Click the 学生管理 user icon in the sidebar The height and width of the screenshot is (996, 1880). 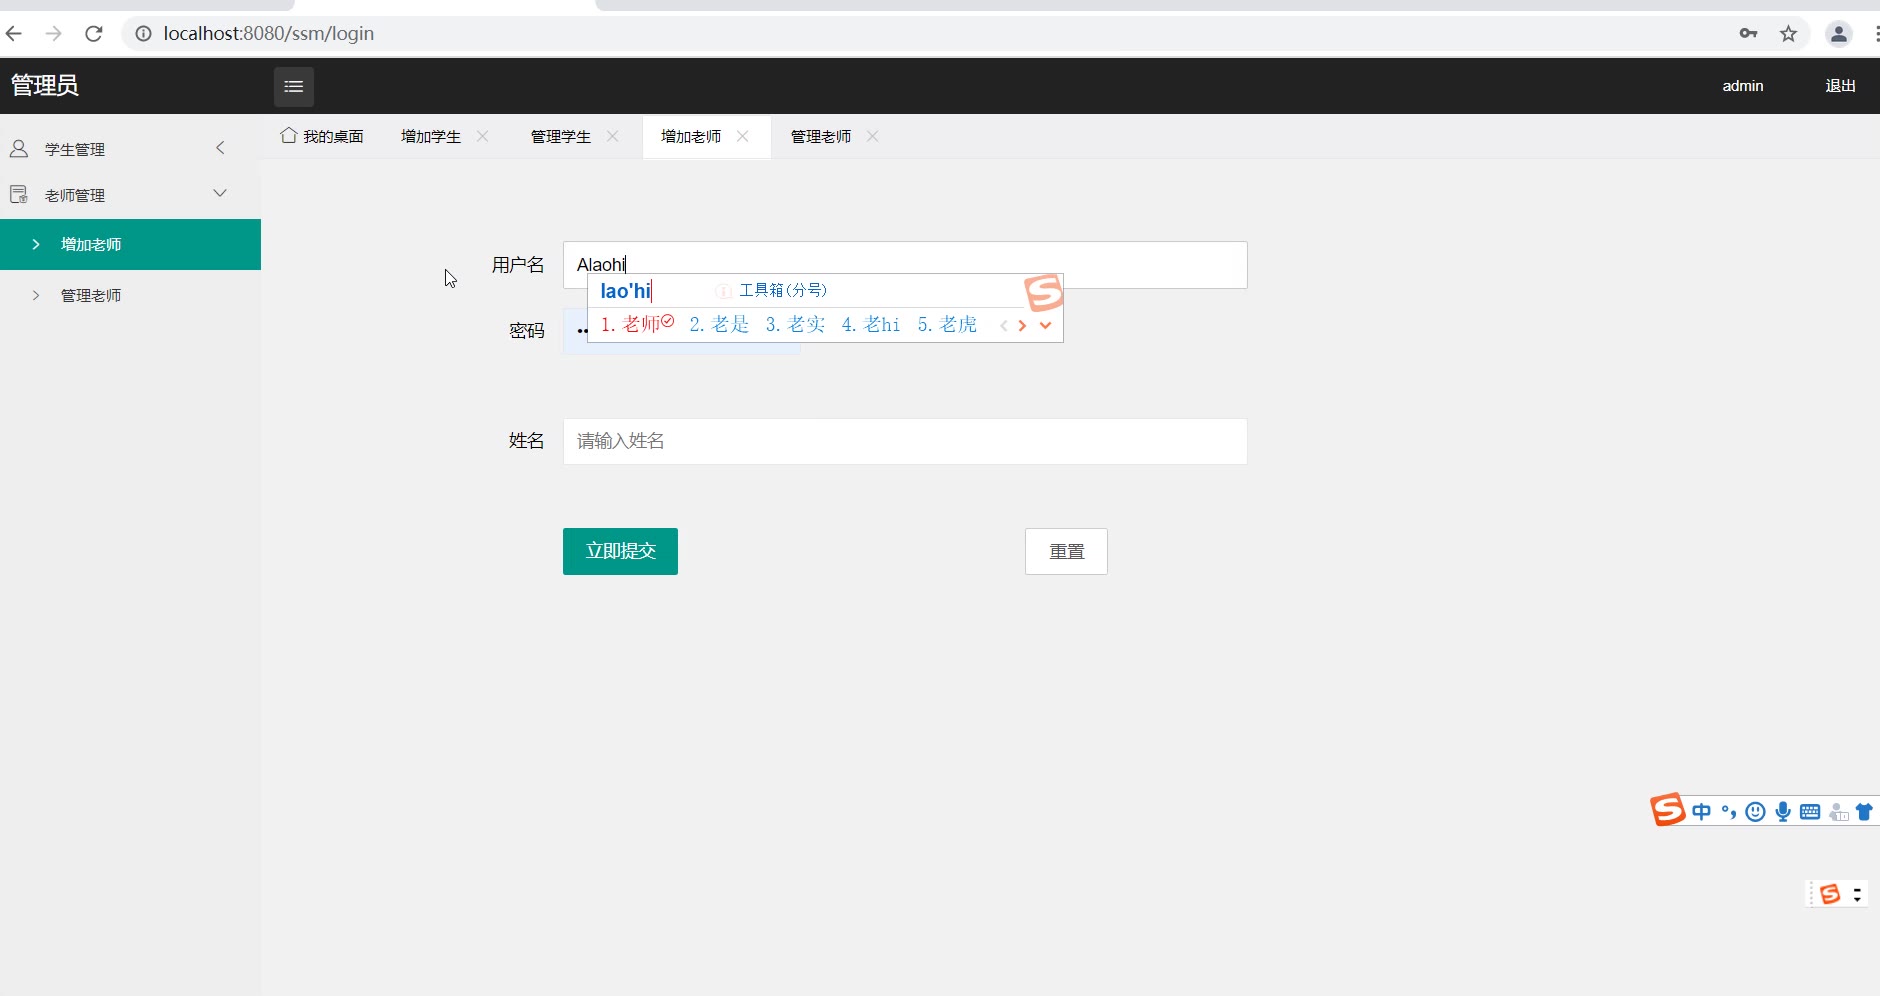[x=19, y=149]
